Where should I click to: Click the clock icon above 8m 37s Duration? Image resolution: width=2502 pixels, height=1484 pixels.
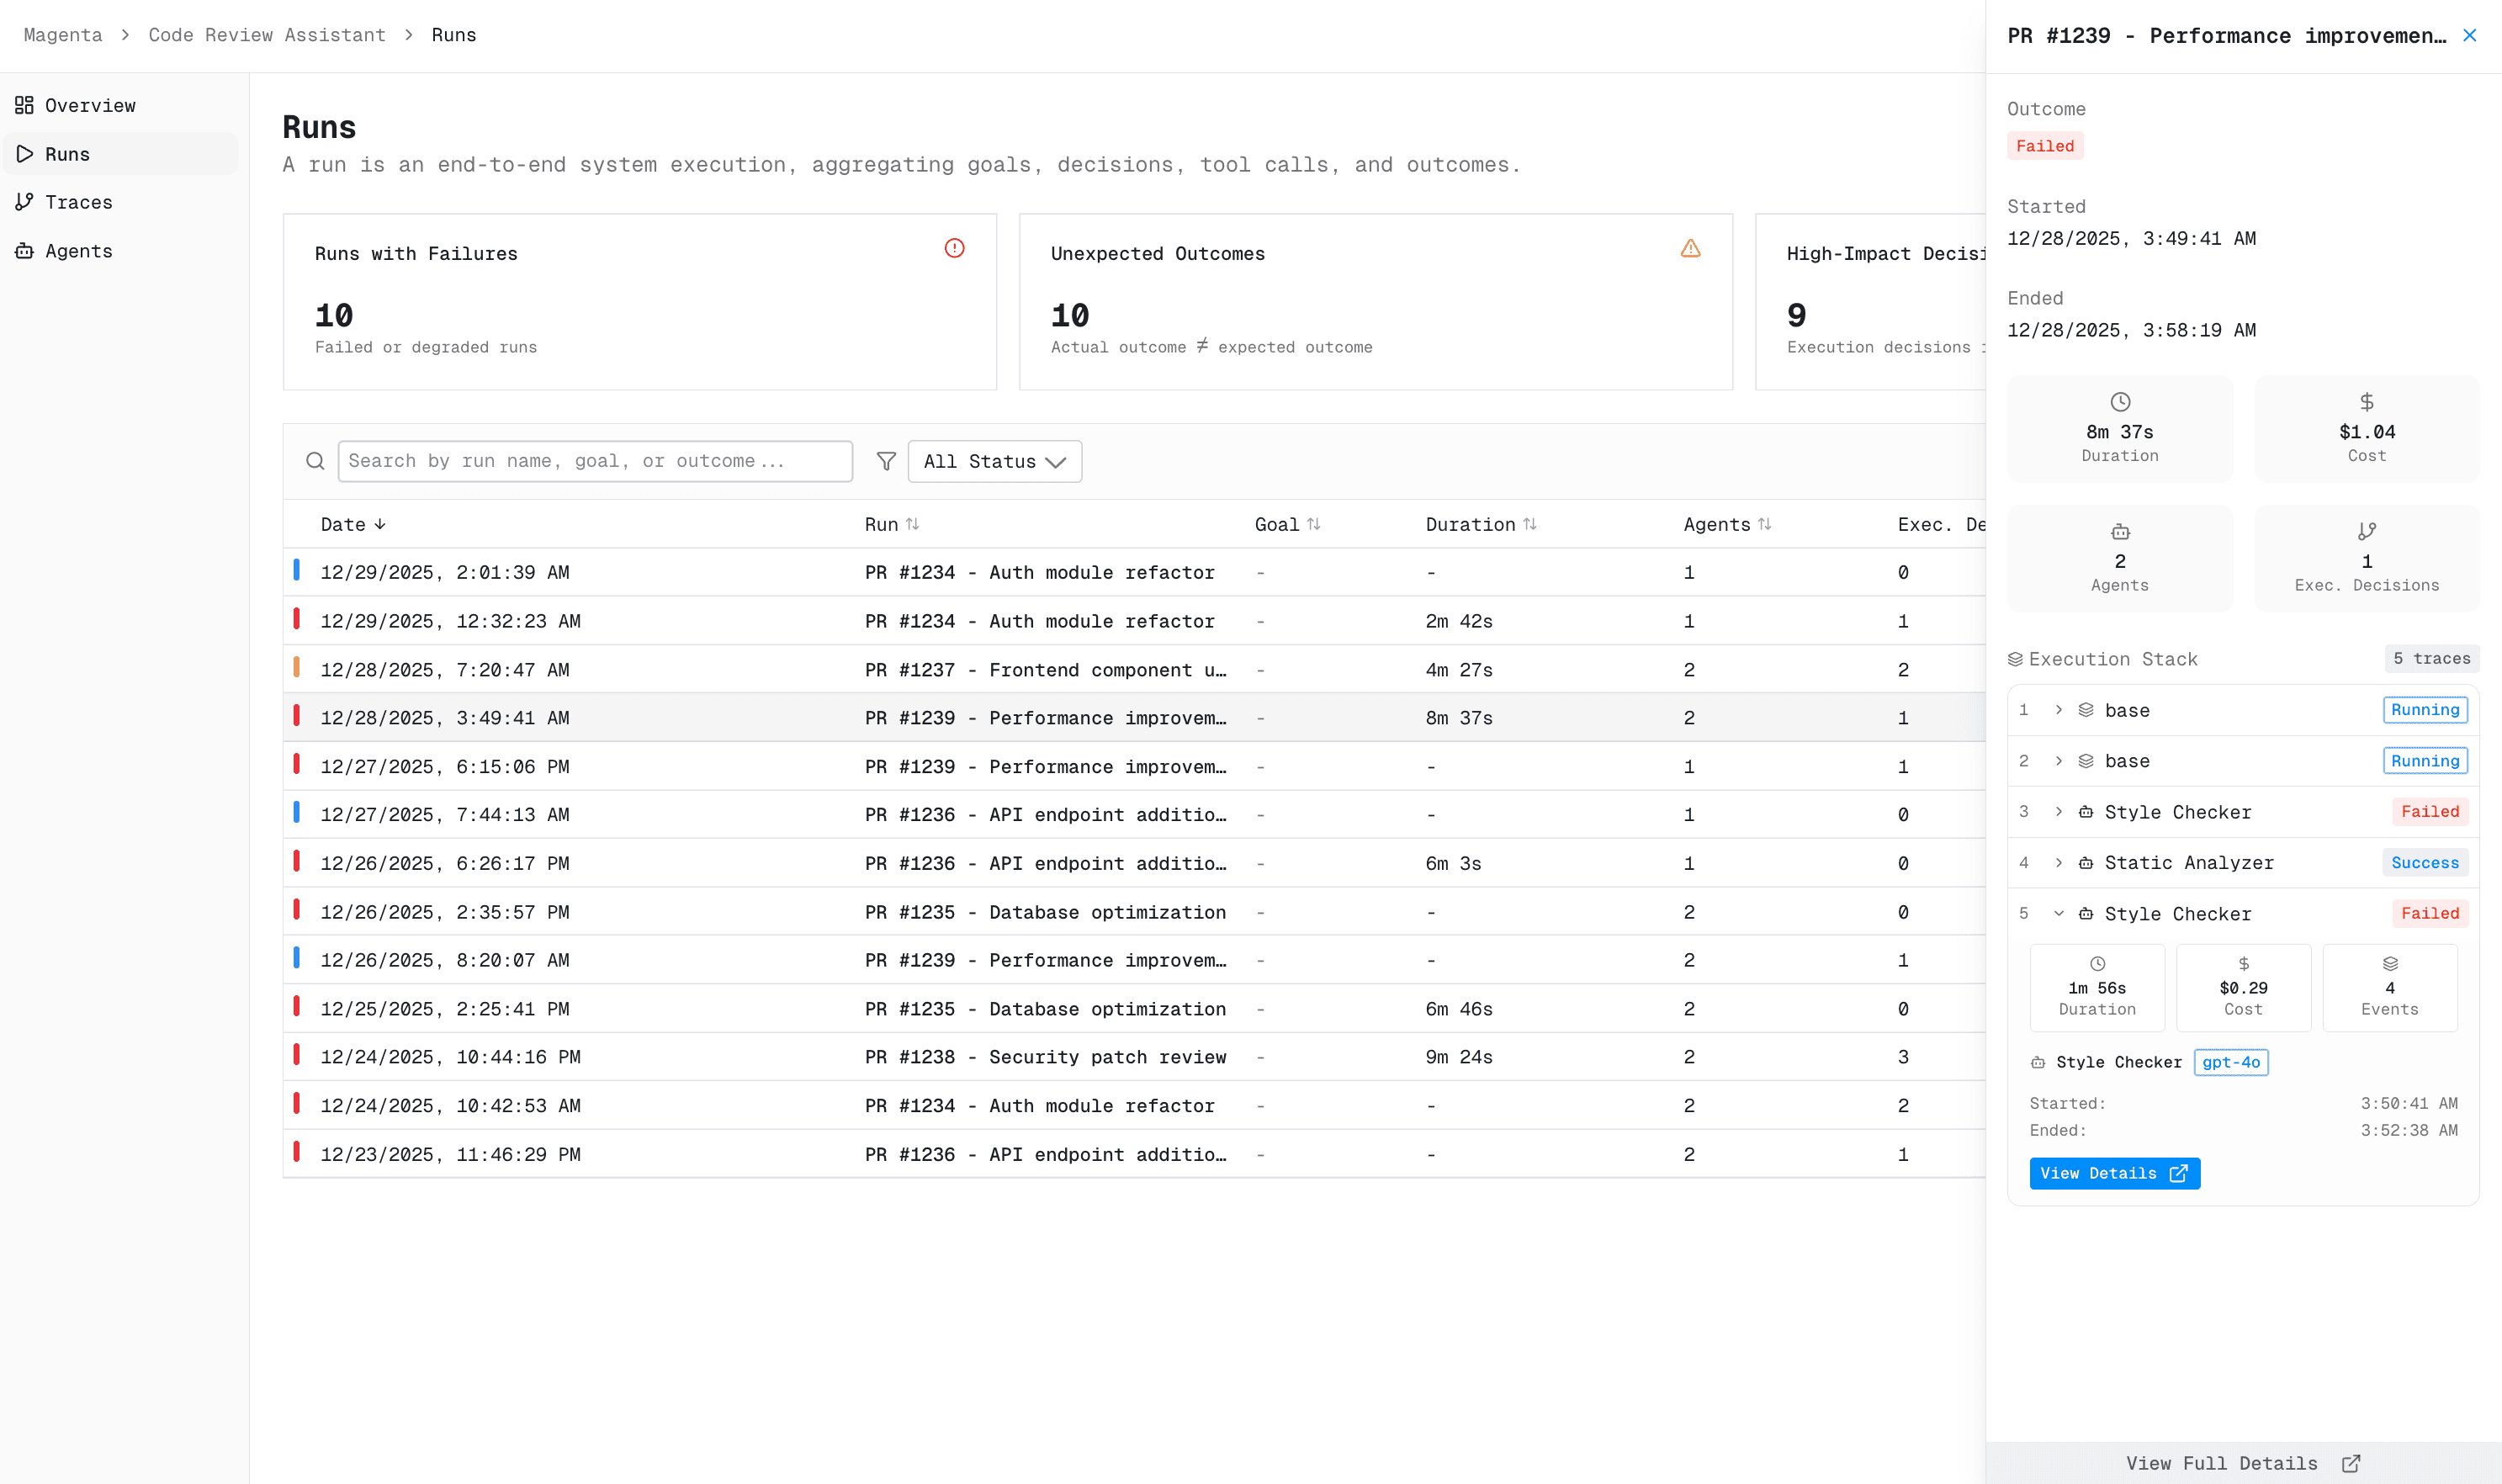pyautogui.click(x=2120, y=402)
